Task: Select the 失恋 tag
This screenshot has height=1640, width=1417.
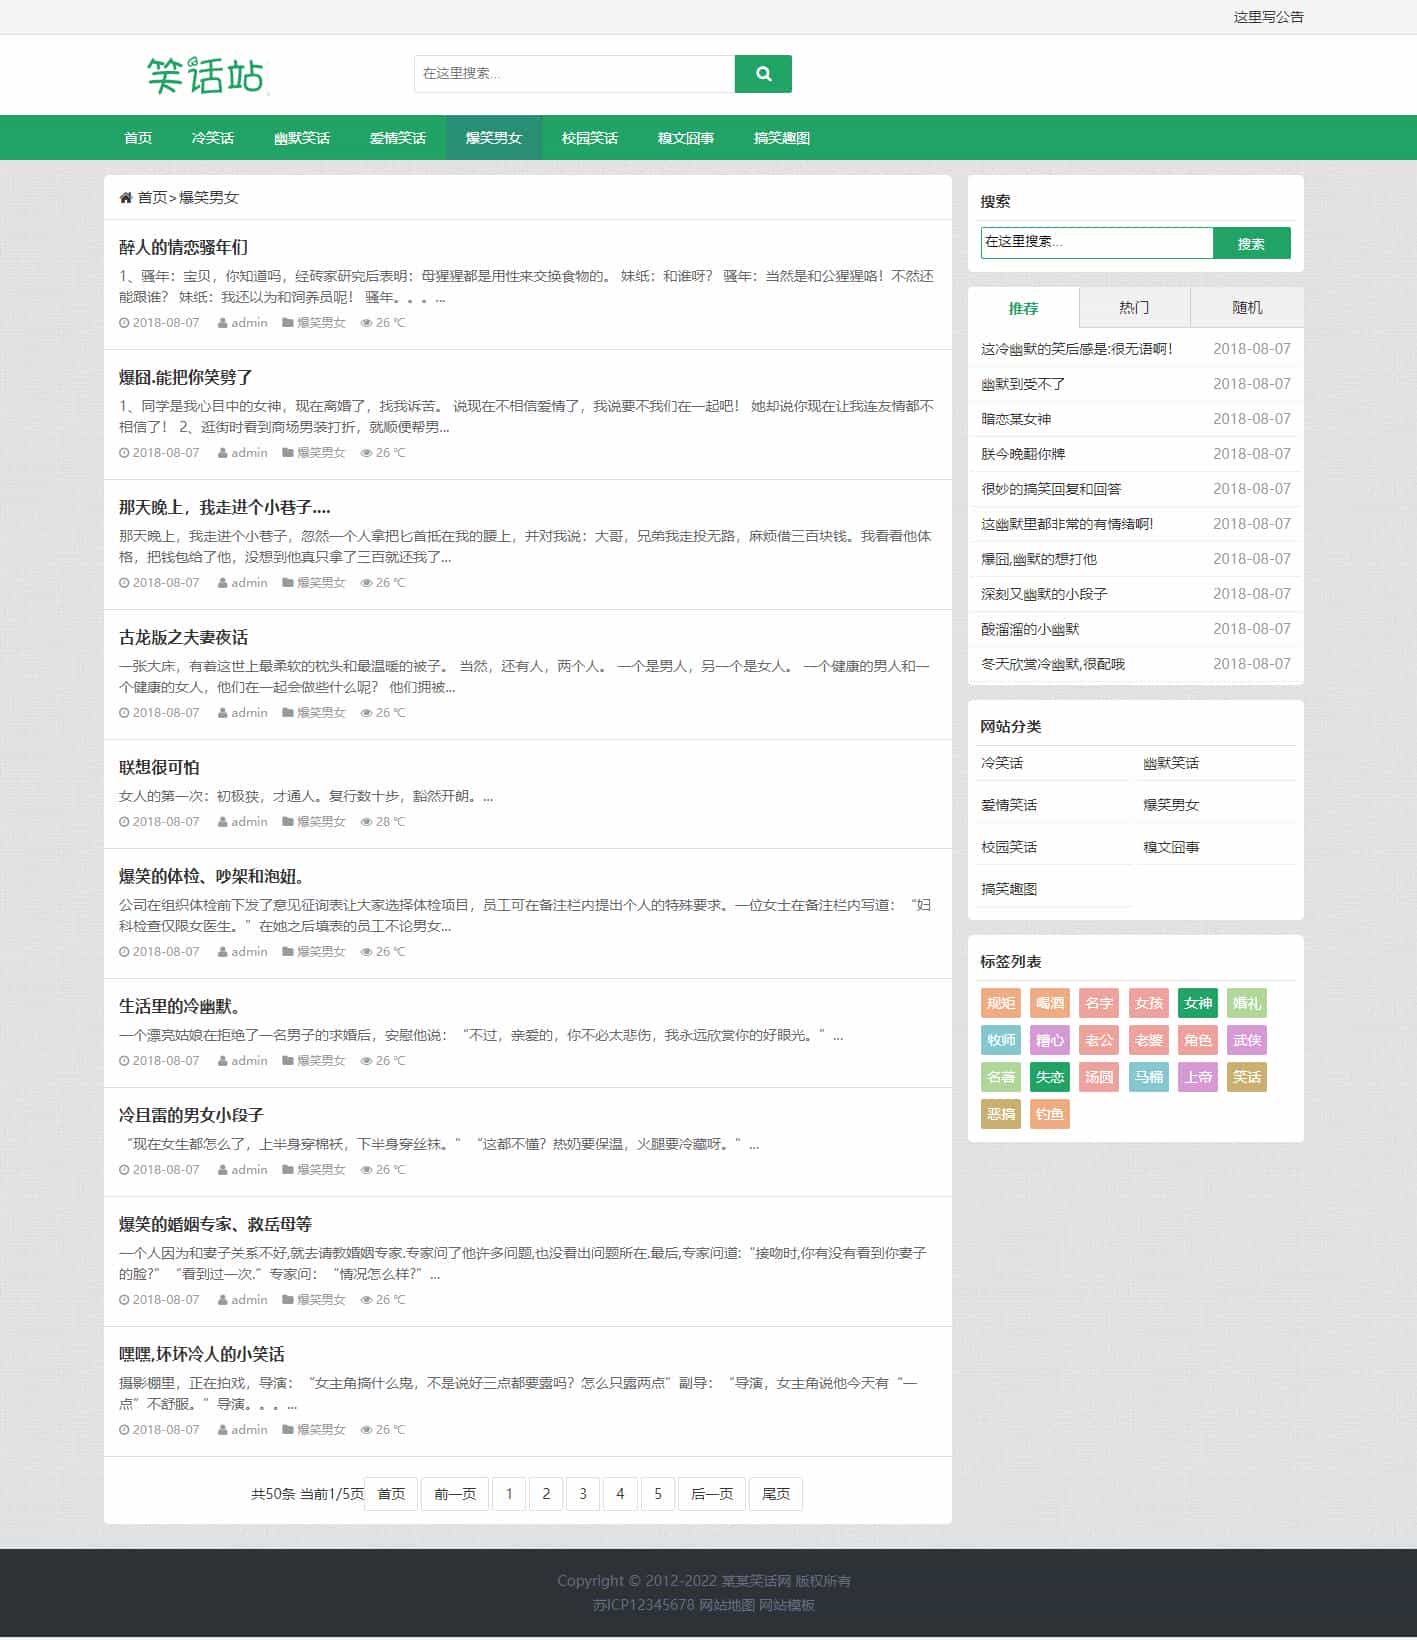Action: pos(1050,1077)
